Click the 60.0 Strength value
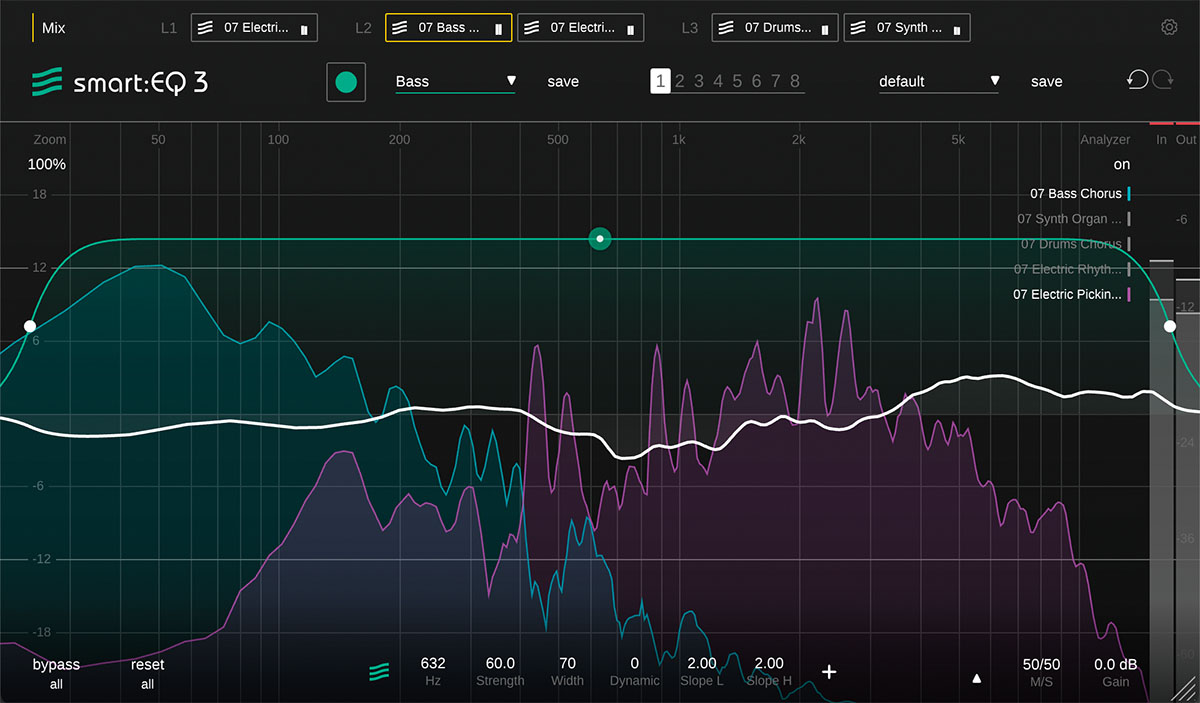The image size is (1200, 703). (x=500, y=663)
